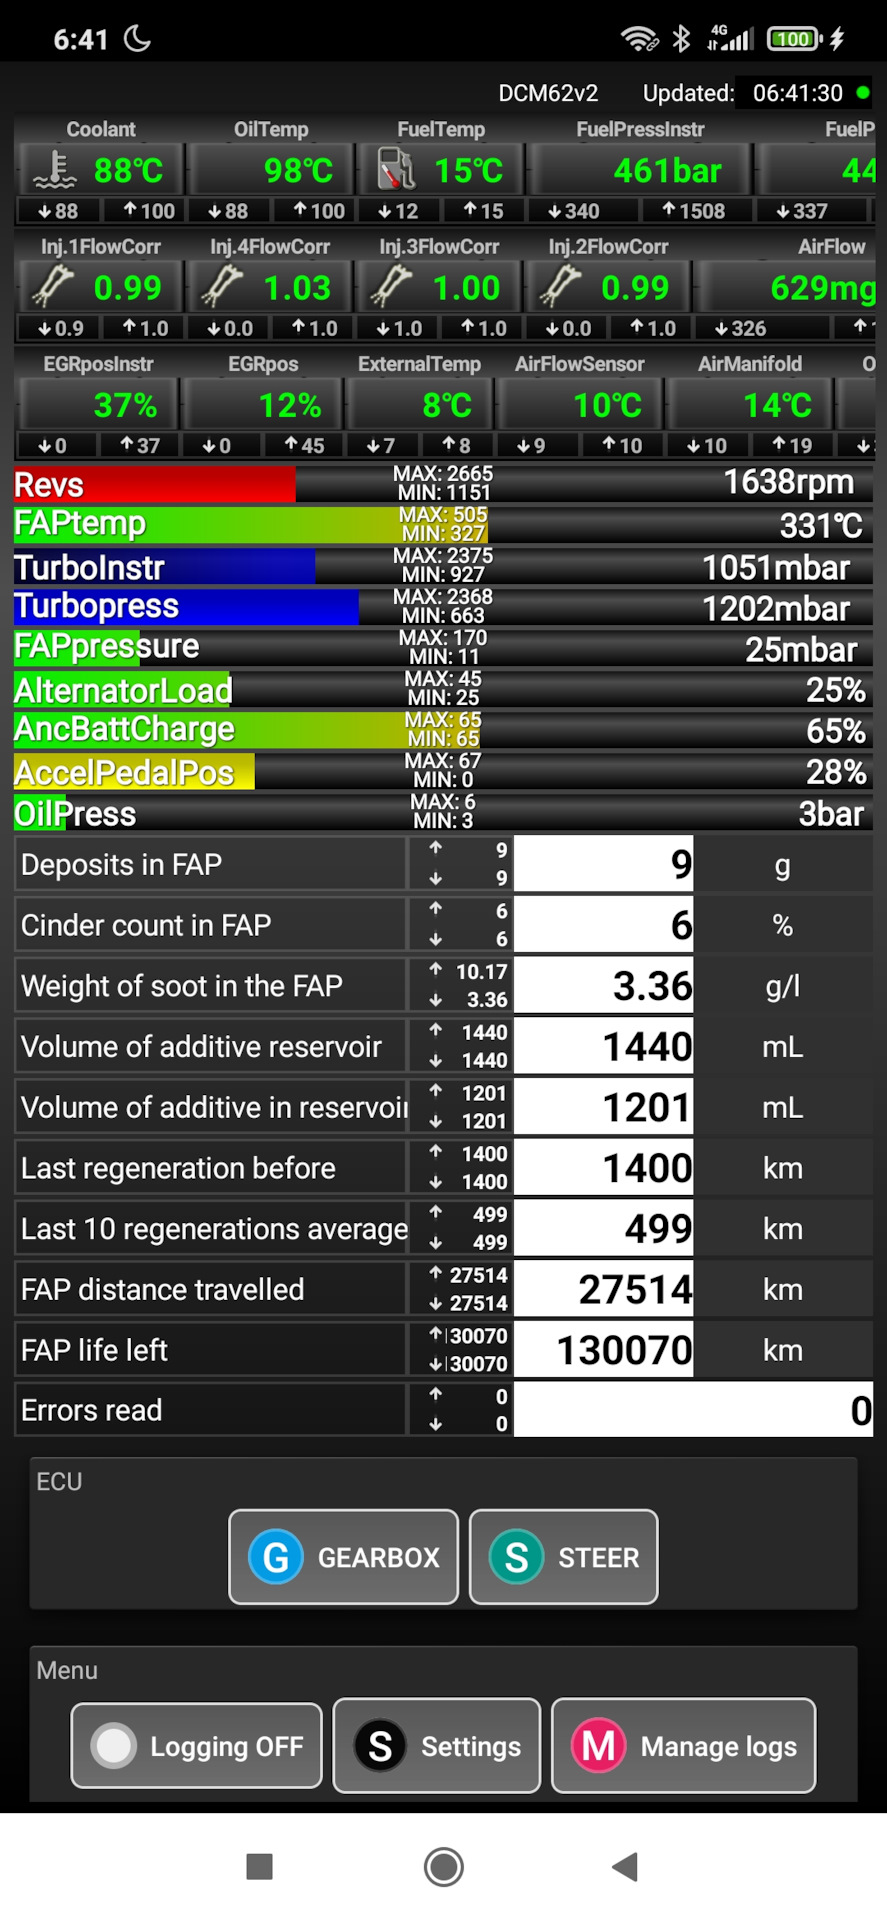887x1920 pixels.
Task: Tap the OilTemp 98°C gauge value
Action: (x=298, y=171)
